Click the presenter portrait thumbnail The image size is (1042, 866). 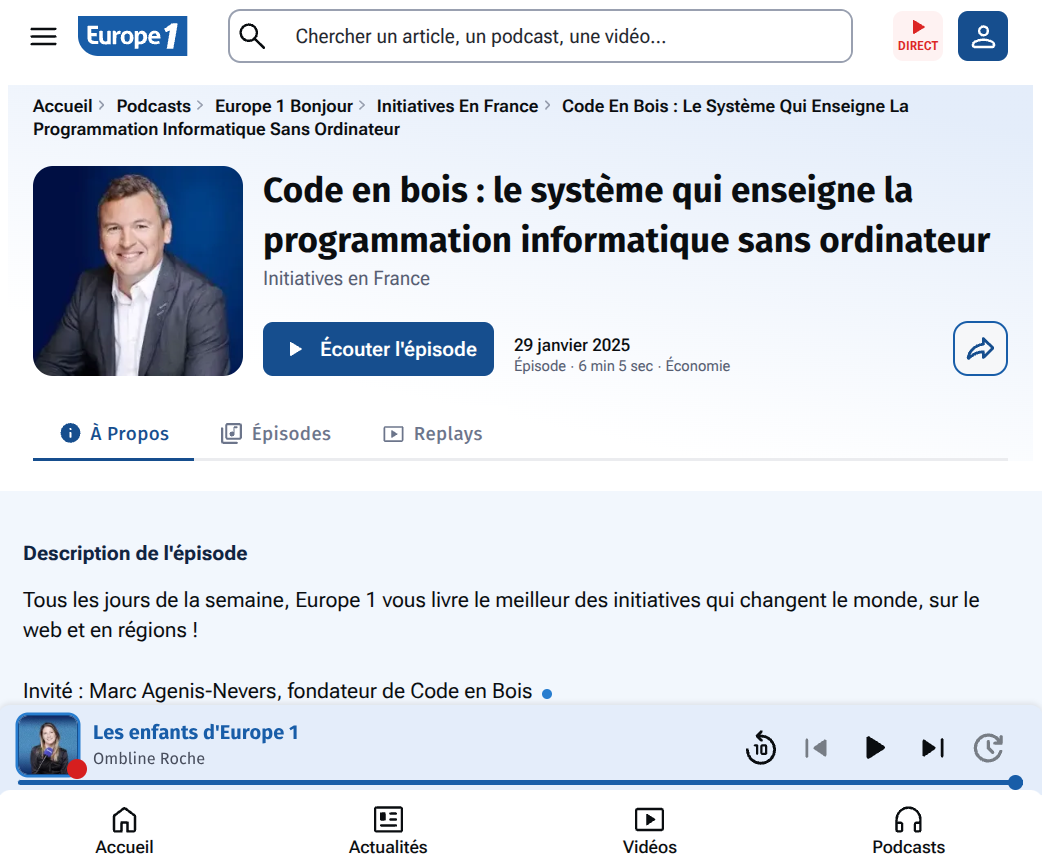pos(138,271)
